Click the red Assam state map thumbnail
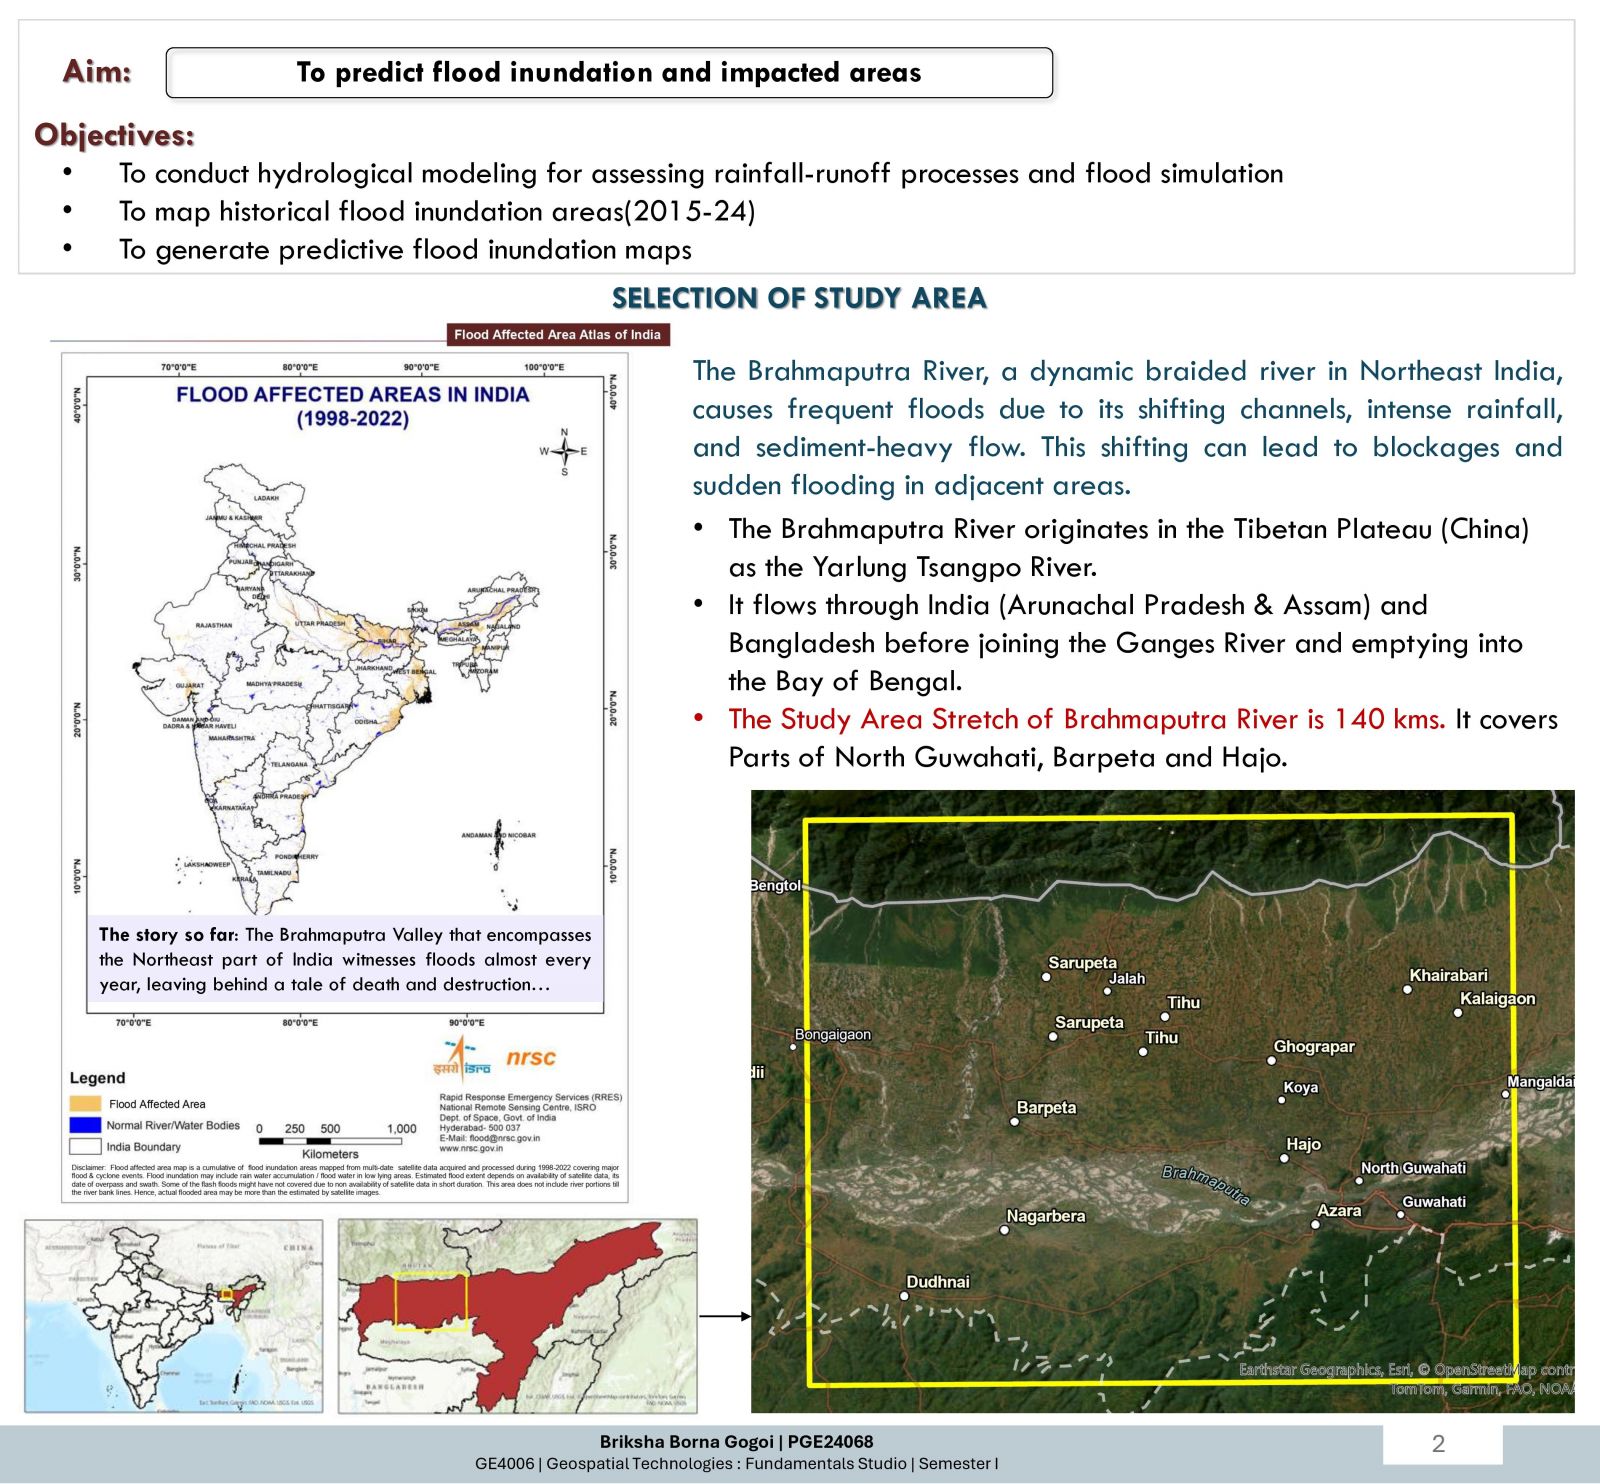The height and width of the screenshot is (1484, 1600). tap(517, 1316)
